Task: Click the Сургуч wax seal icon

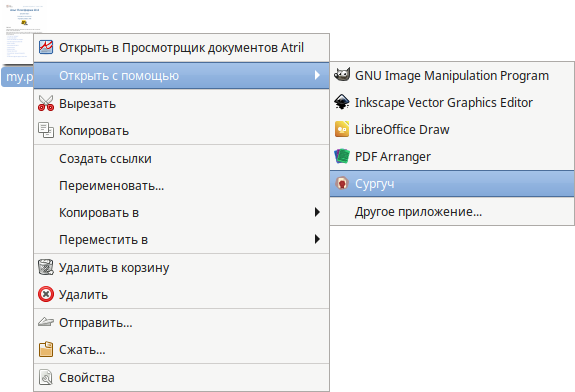Action: (342, 183)
